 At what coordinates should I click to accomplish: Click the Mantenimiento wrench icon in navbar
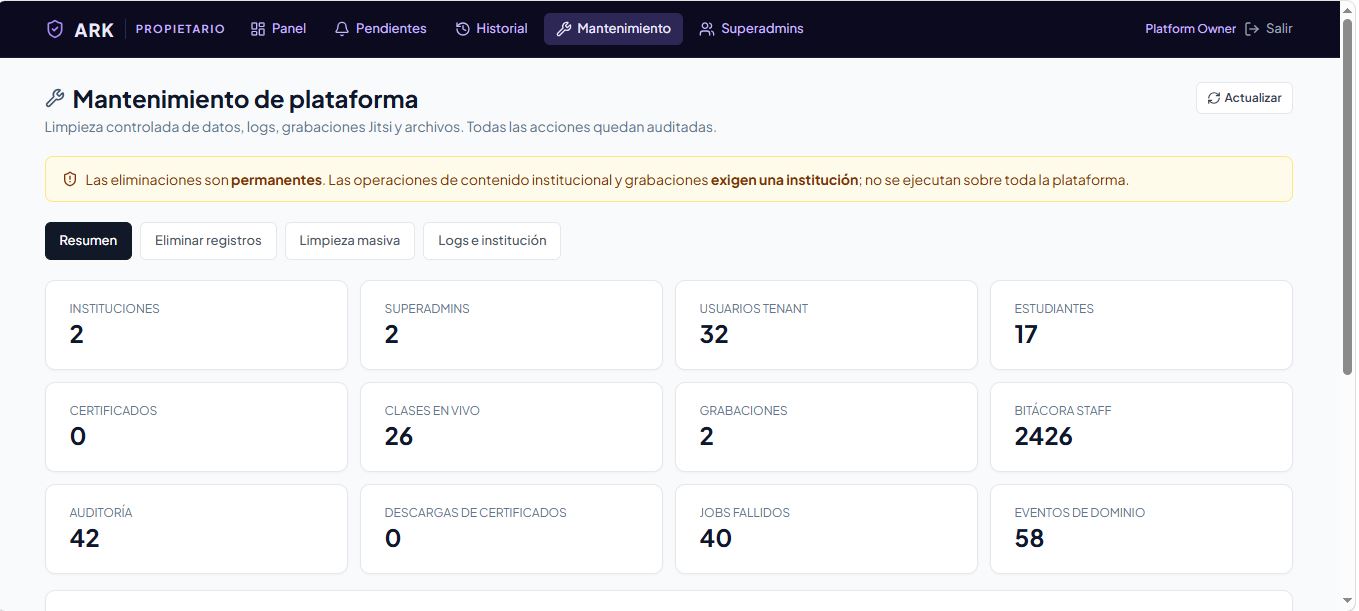click(x=564, y=29)
